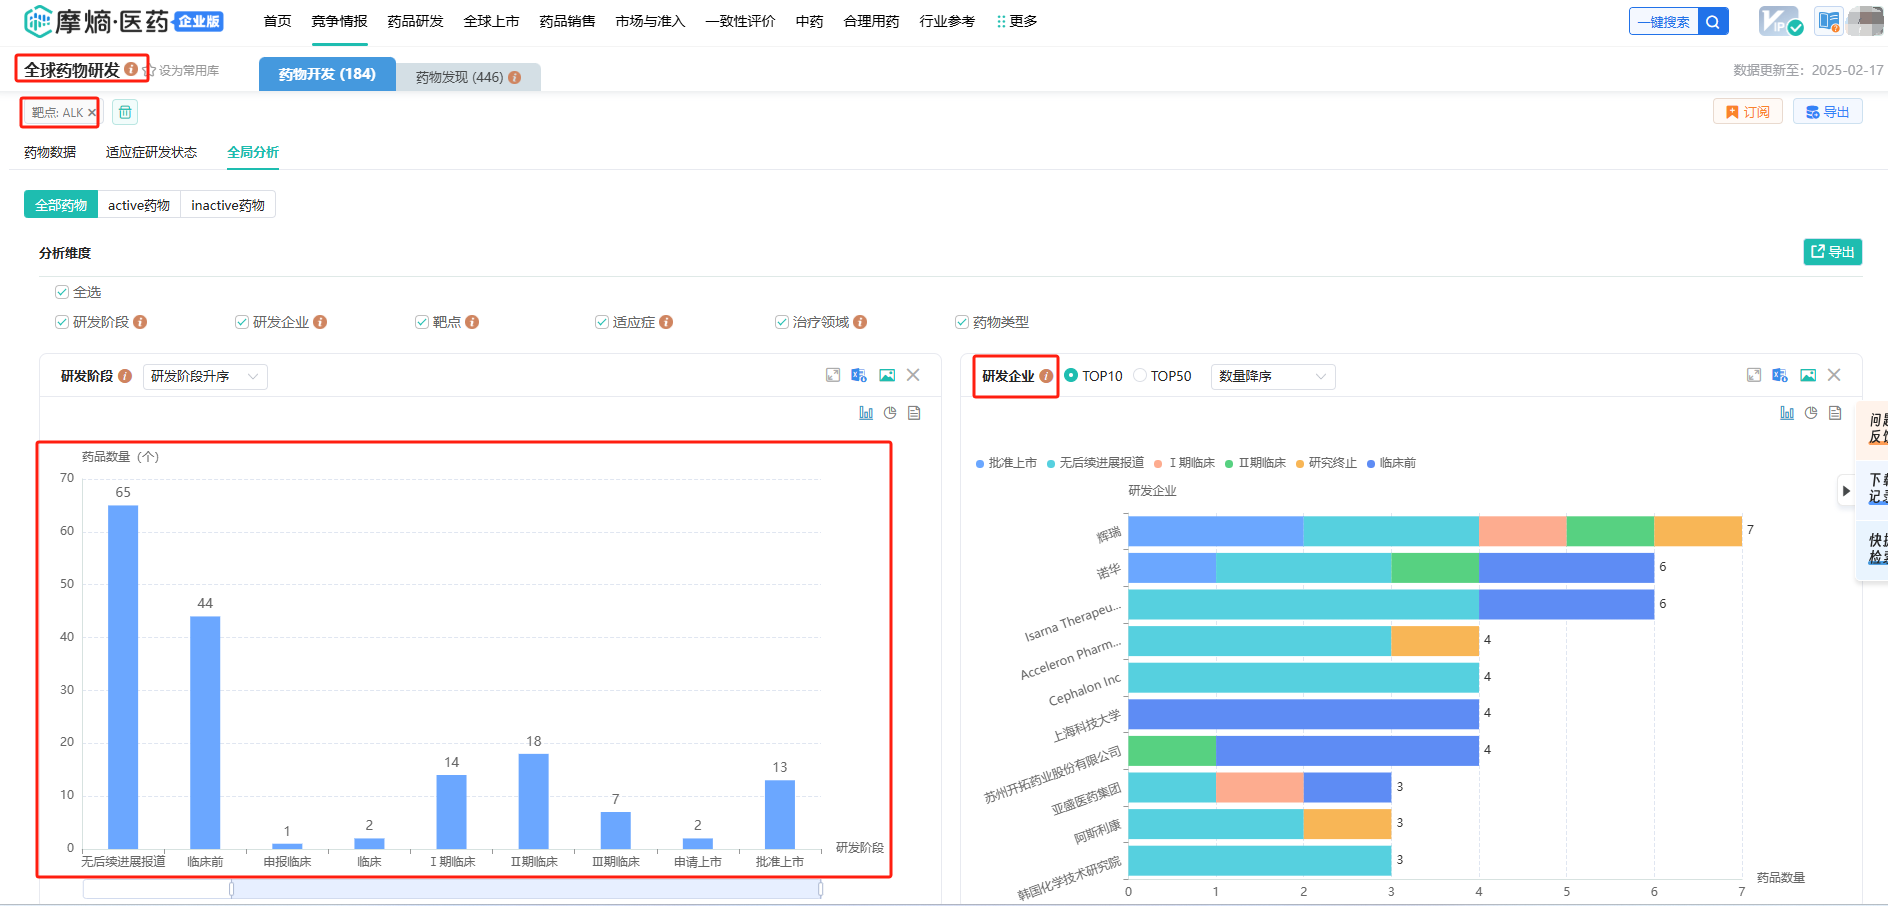This screenshot has width=1888, height=906.
Task: Open the 药物数据 tab
Action: (x=50, y=152)
